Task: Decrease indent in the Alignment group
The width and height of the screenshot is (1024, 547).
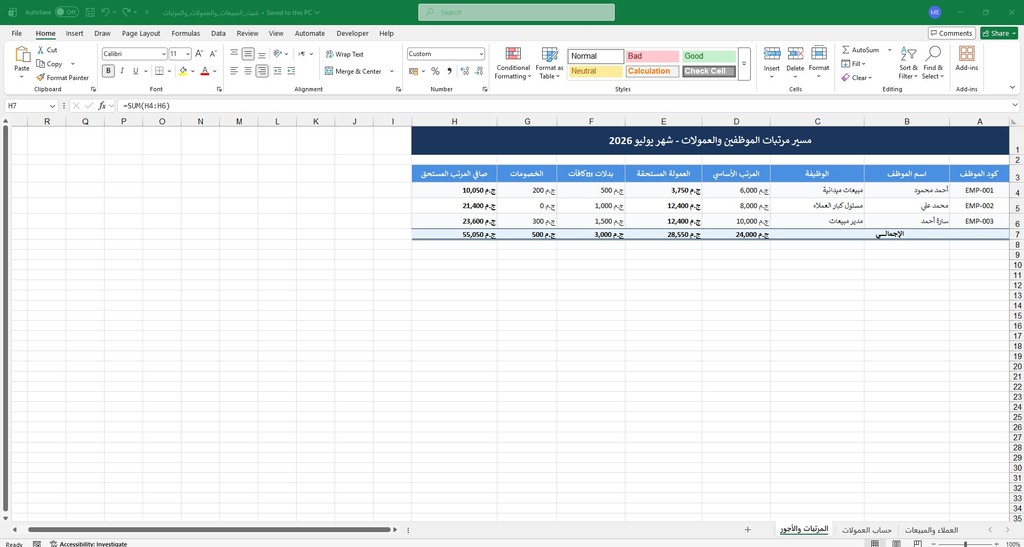Action: point(278,71)
